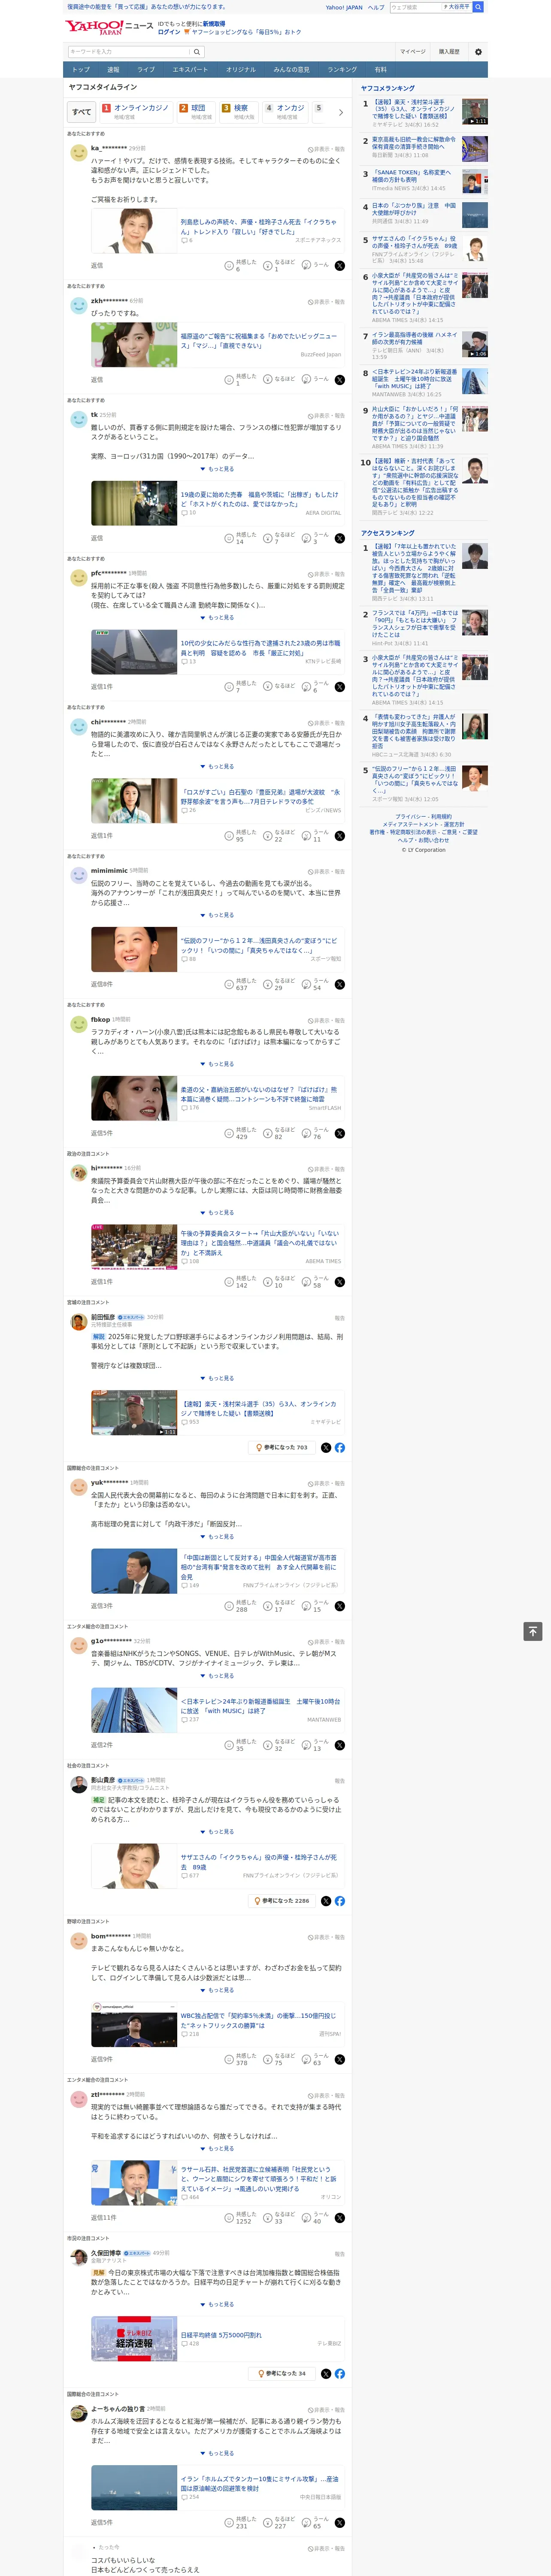Click 非表示・報告 on ka_ user's comment
551x2576 pixels.
coord(326,149)
